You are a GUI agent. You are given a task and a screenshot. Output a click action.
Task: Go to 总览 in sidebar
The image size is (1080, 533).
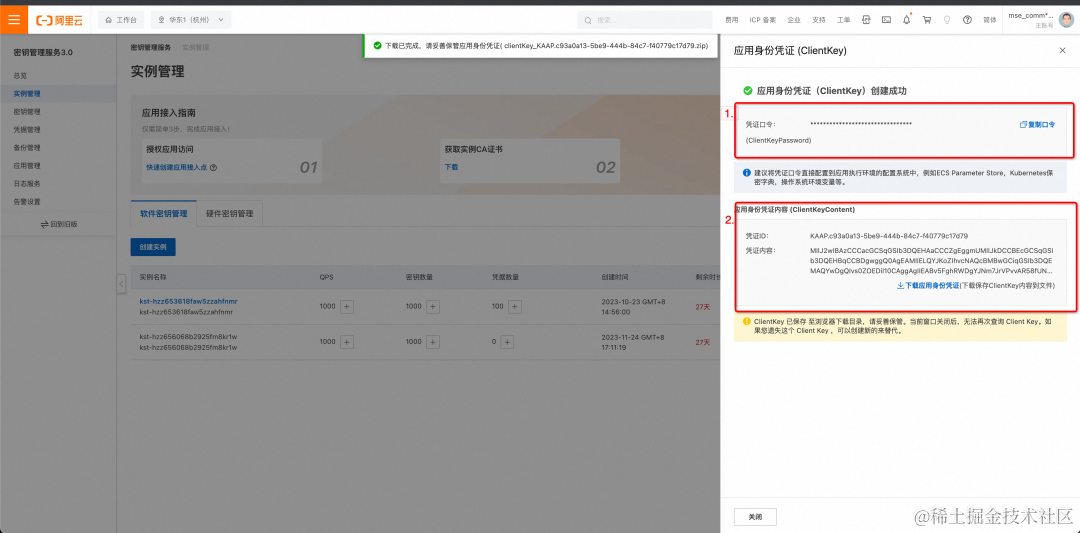tap(21, 74)
